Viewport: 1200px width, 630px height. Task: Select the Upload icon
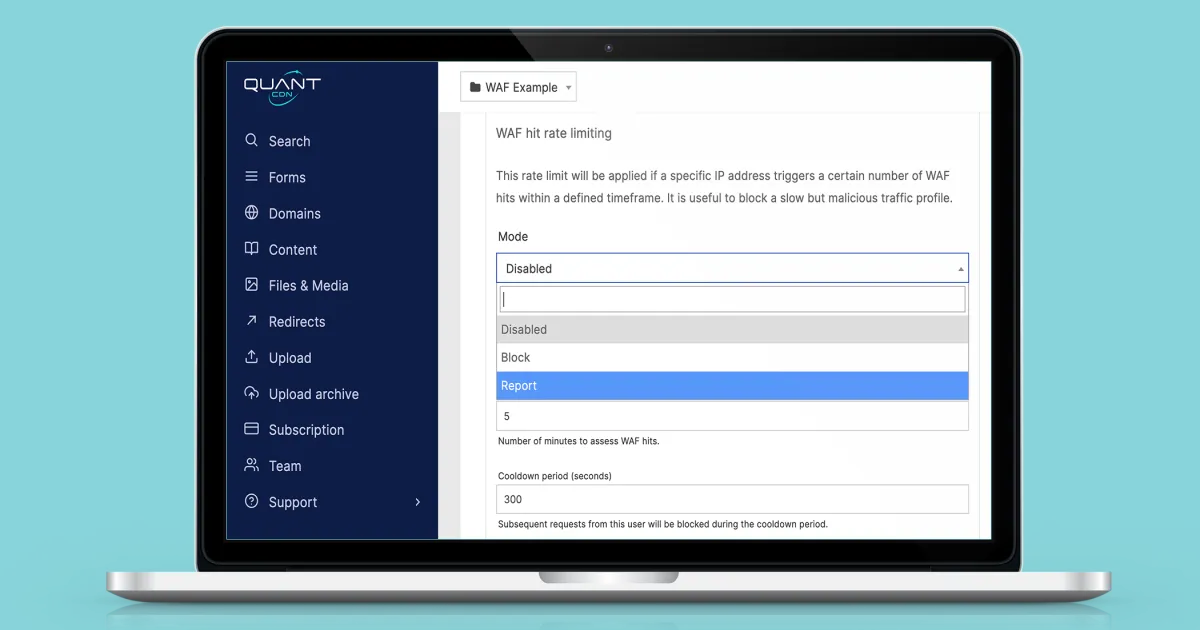click(252, 357)
